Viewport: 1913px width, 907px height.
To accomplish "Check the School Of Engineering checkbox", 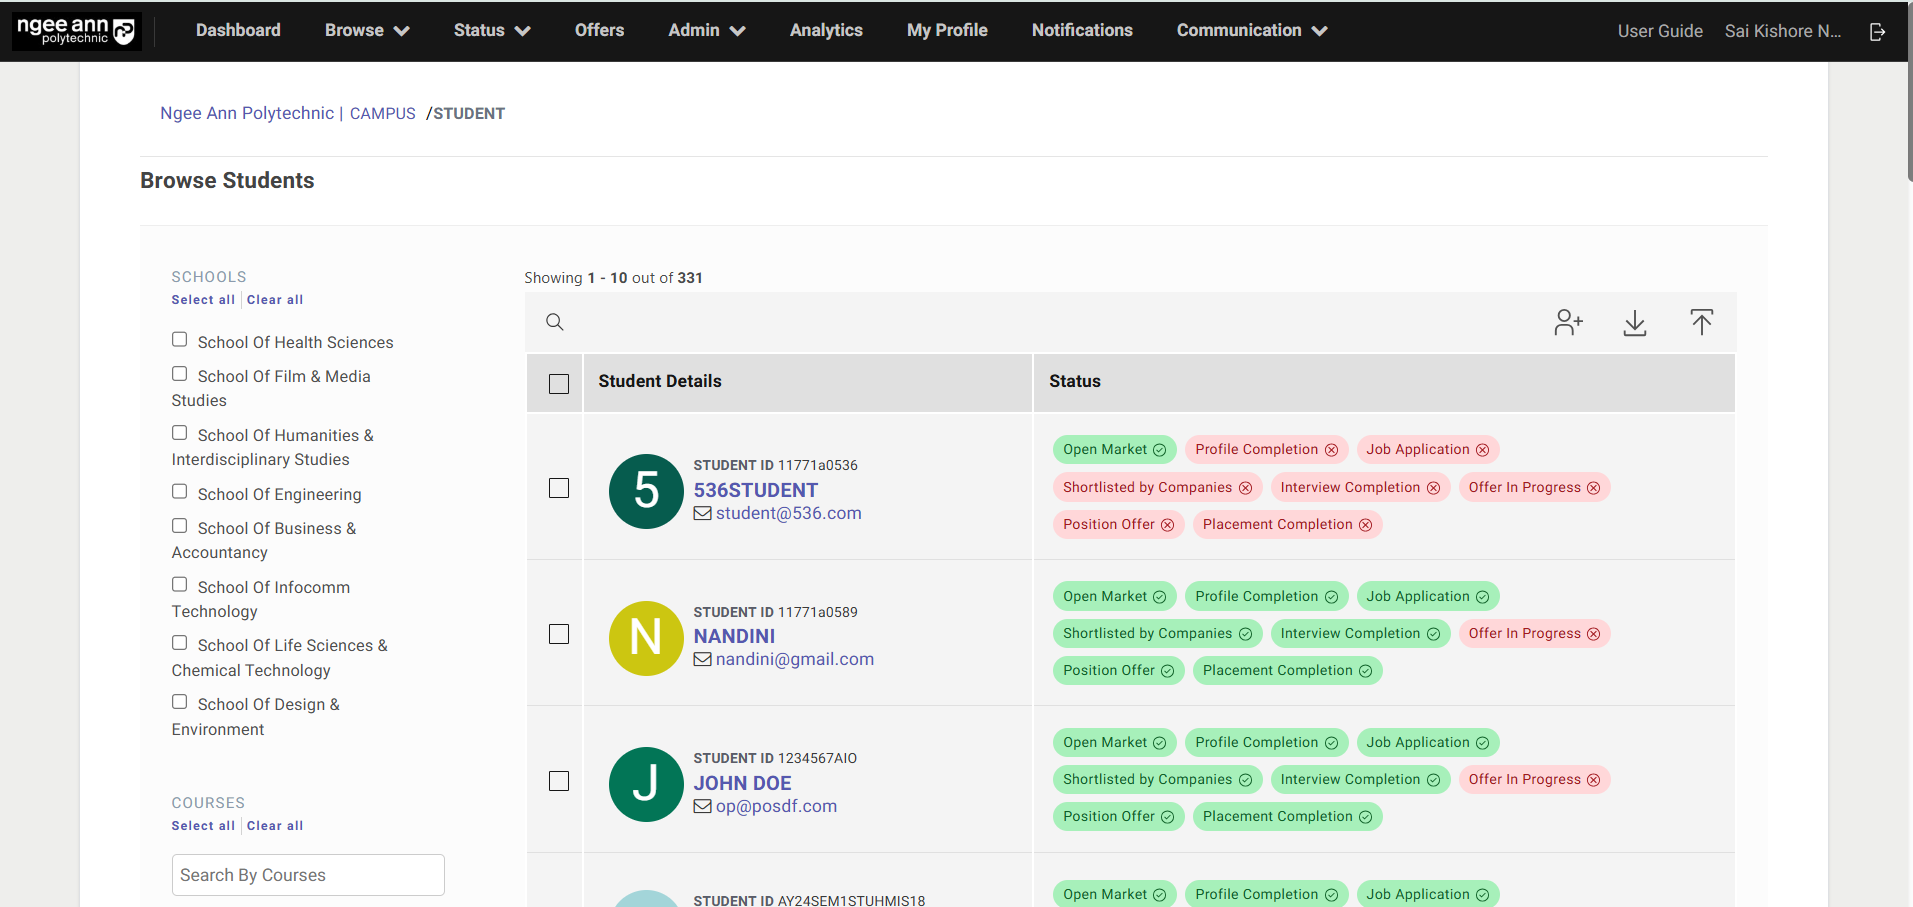I will coord(180,492).
